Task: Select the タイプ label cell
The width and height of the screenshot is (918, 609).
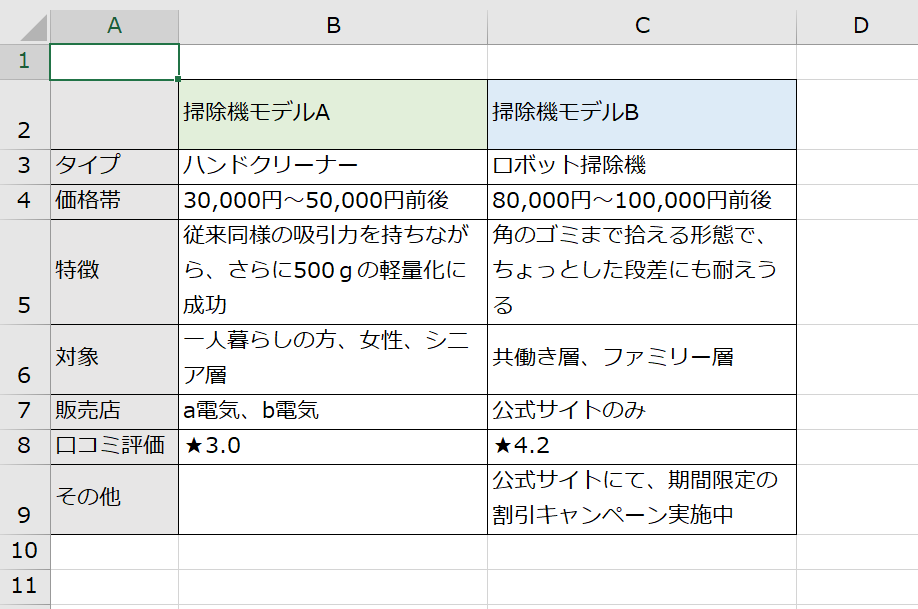Action: pos(115,167)
